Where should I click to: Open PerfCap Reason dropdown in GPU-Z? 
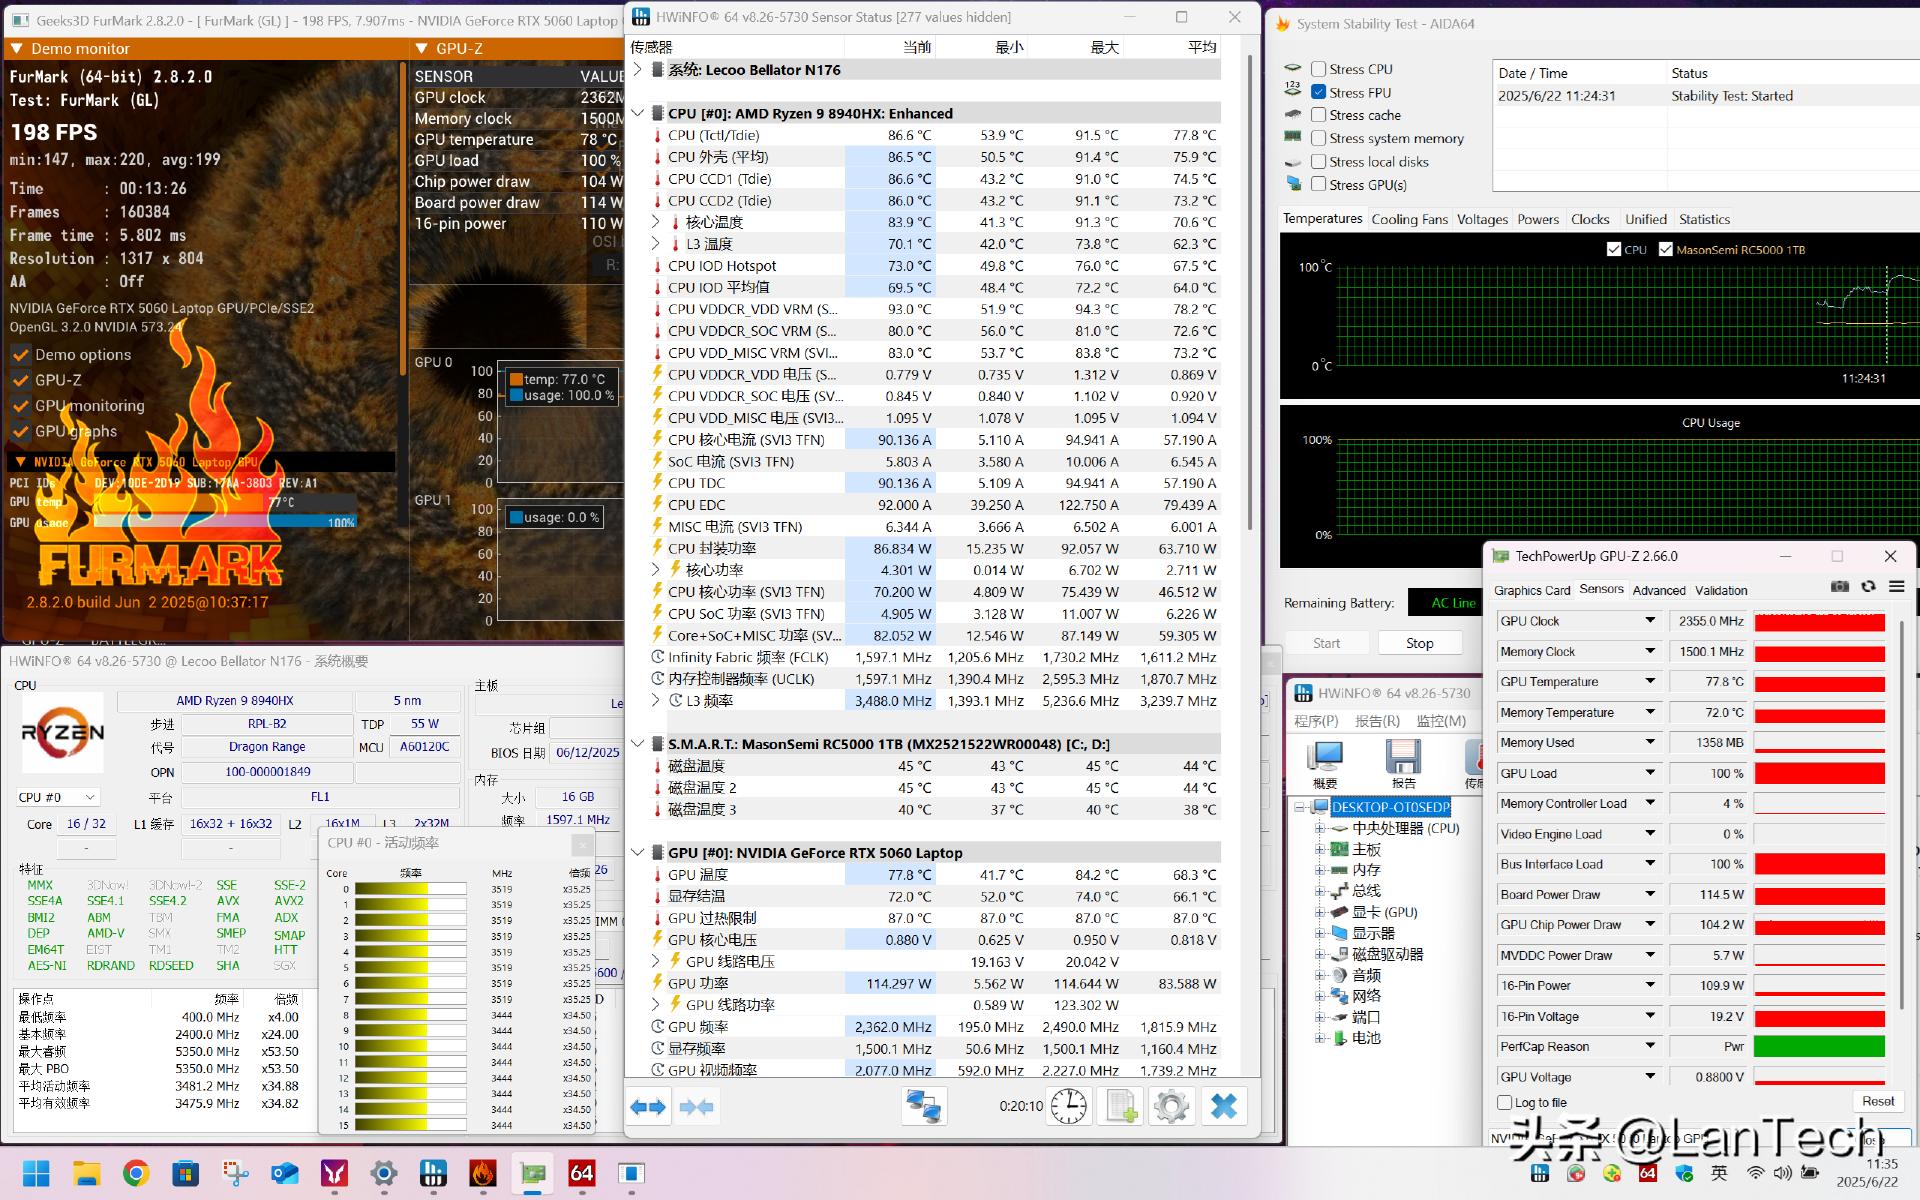(1650, 1046)
